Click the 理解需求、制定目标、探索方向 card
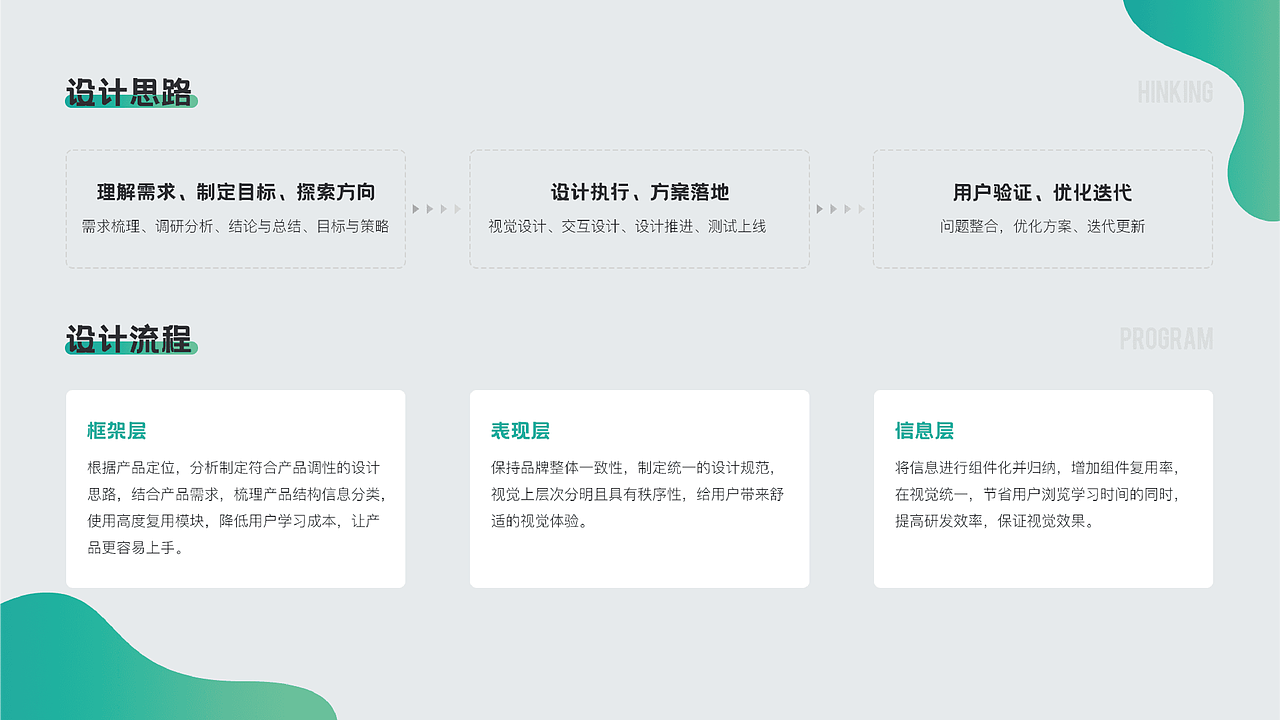 [235, 208]
